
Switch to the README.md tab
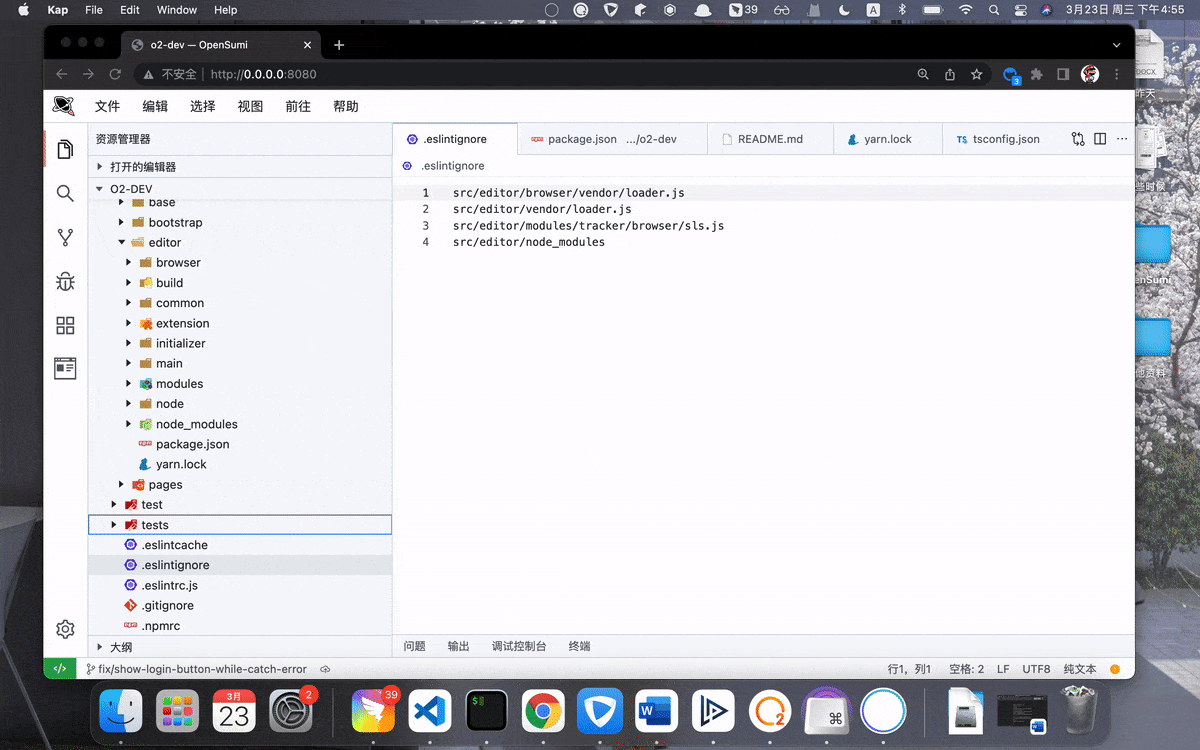tap(770, 138)
